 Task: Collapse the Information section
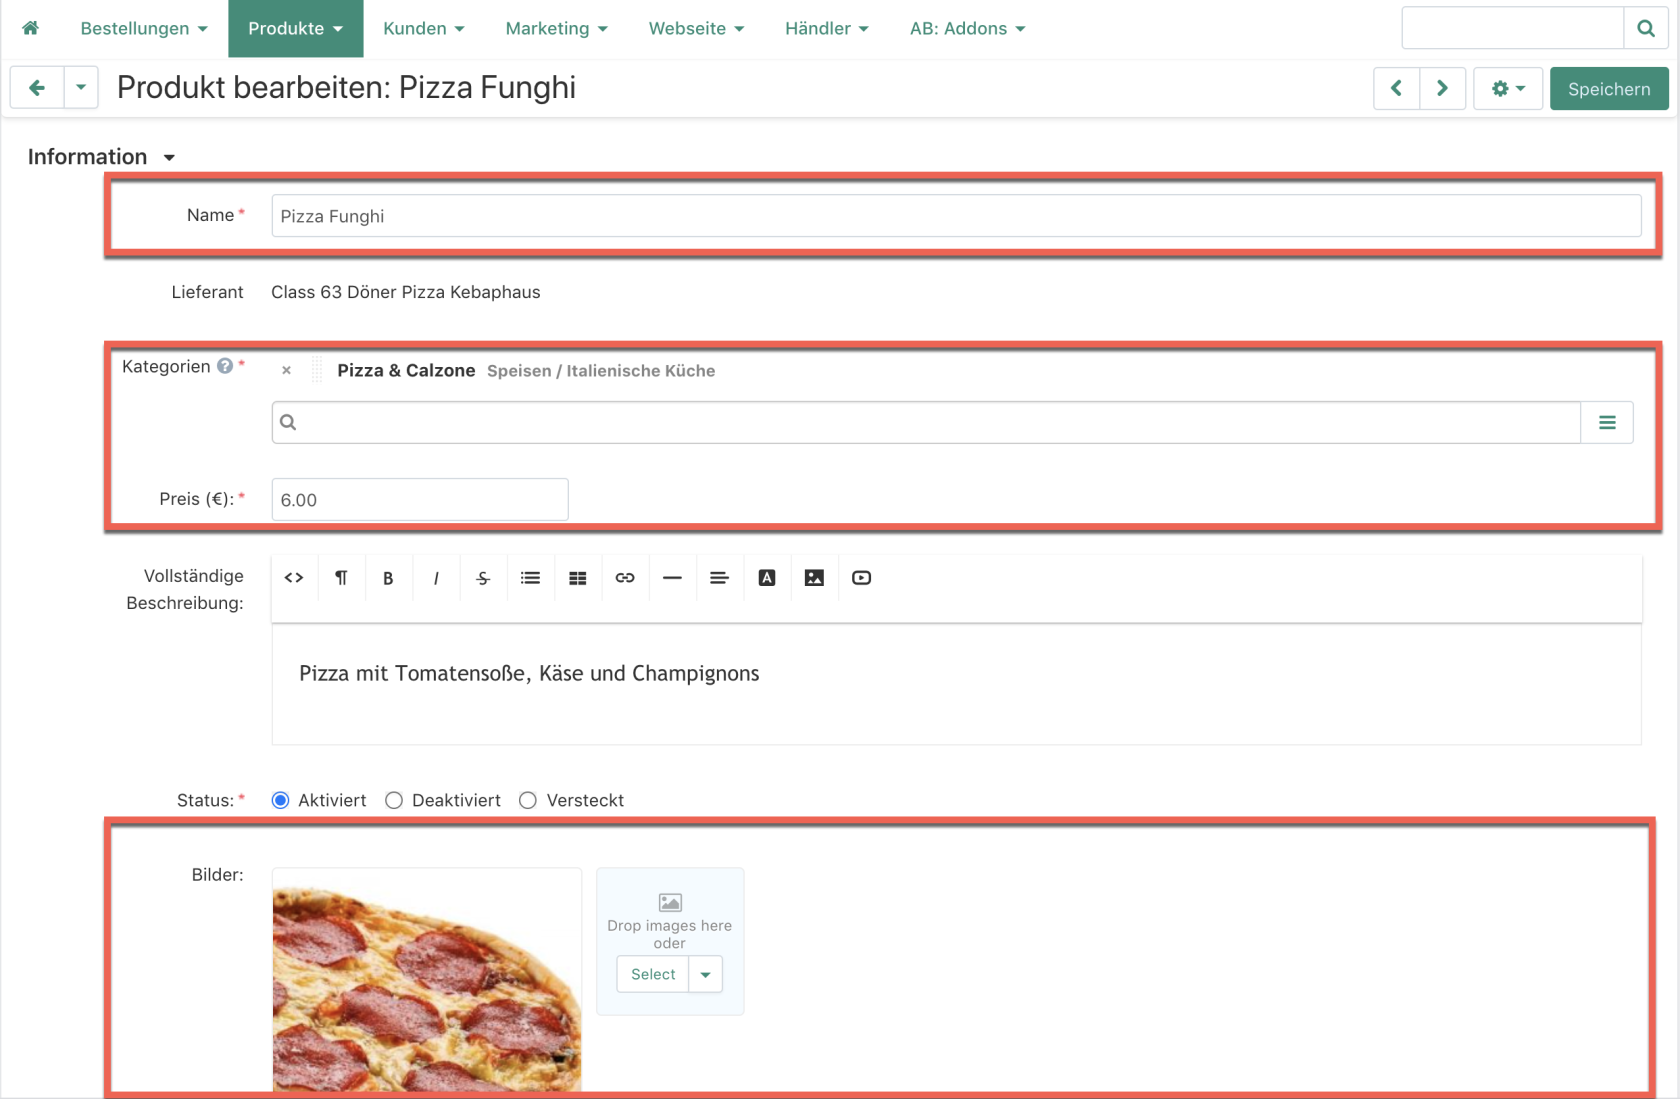(101, 157)
